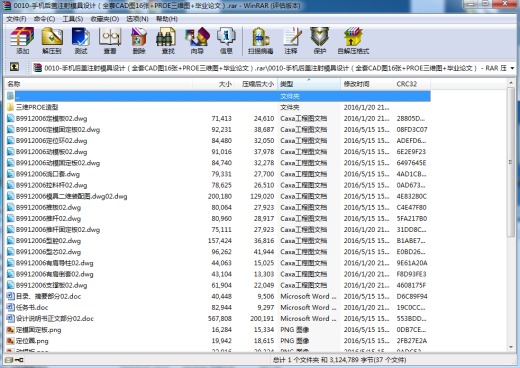Click the 添加 (Add) toolbar icon
This screenshot has width=520, height=368.
coord(22,41)
